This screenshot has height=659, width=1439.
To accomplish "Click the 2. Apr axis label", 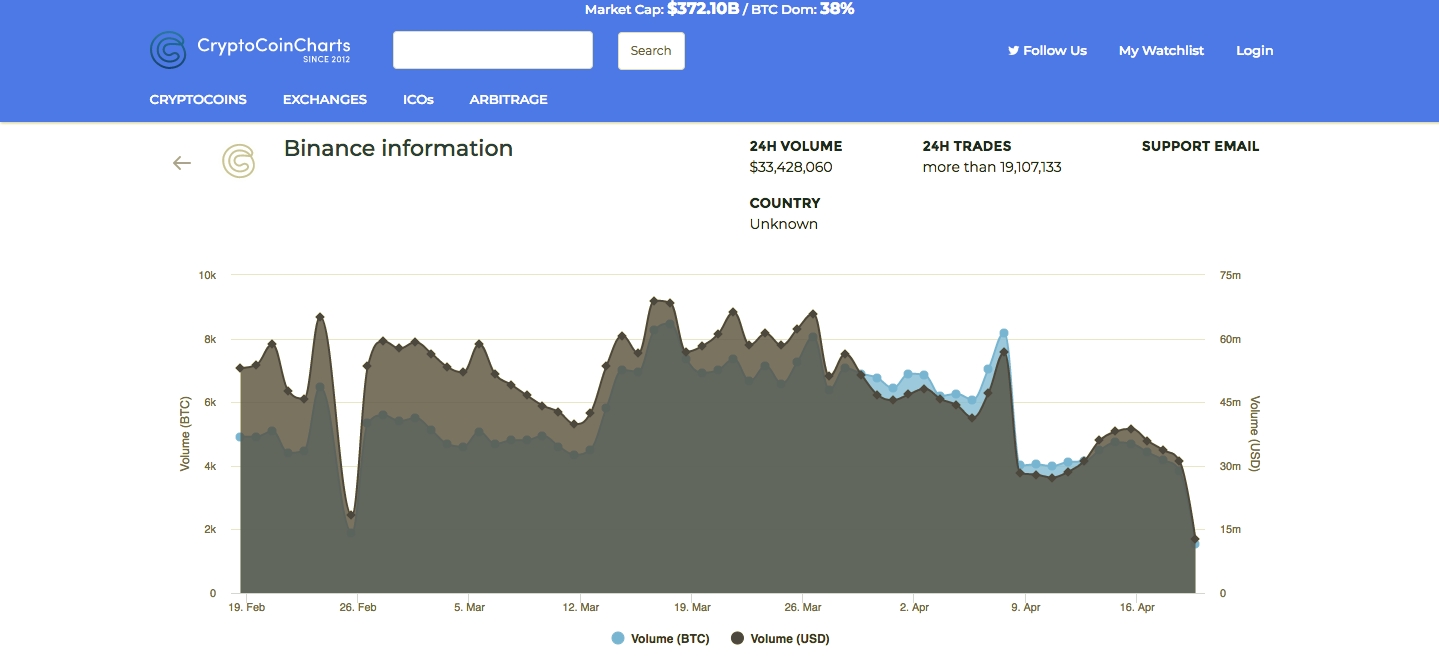I will point(914,607).
